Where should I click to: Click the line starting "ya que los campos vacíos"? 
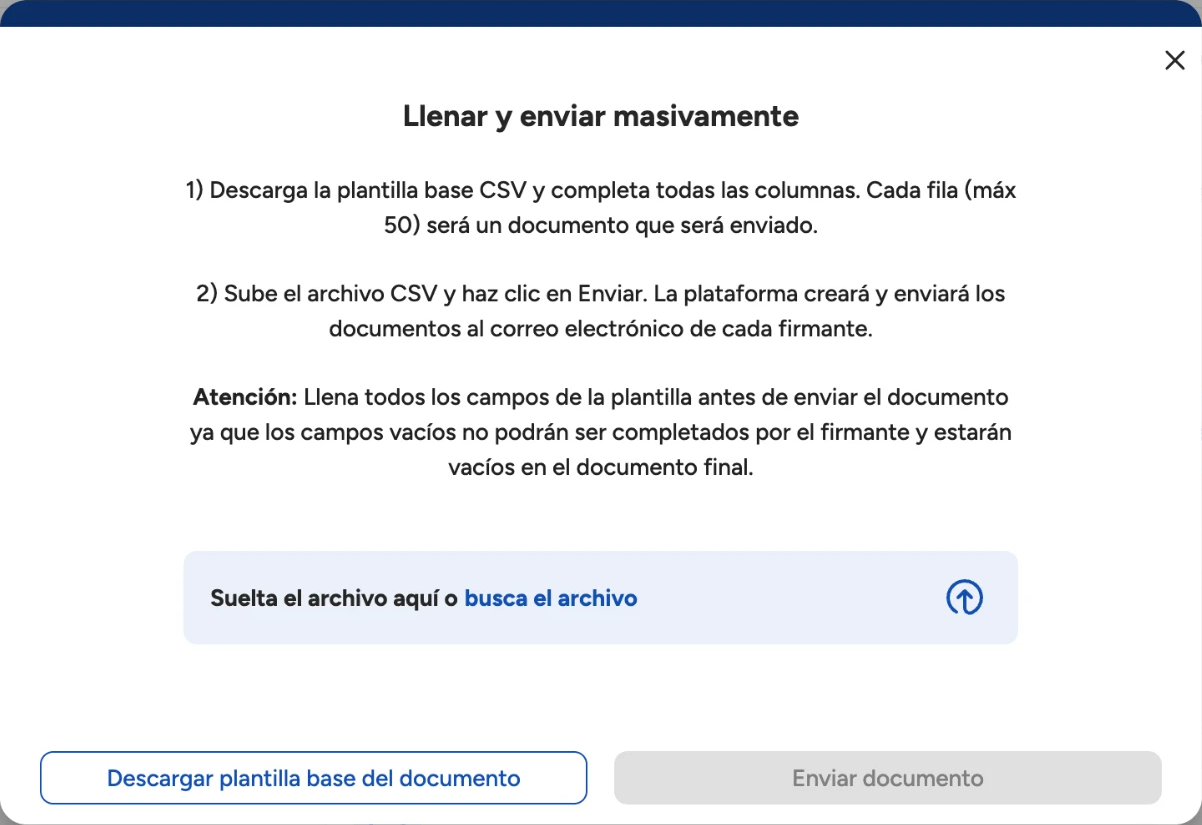tap(601, 432)
